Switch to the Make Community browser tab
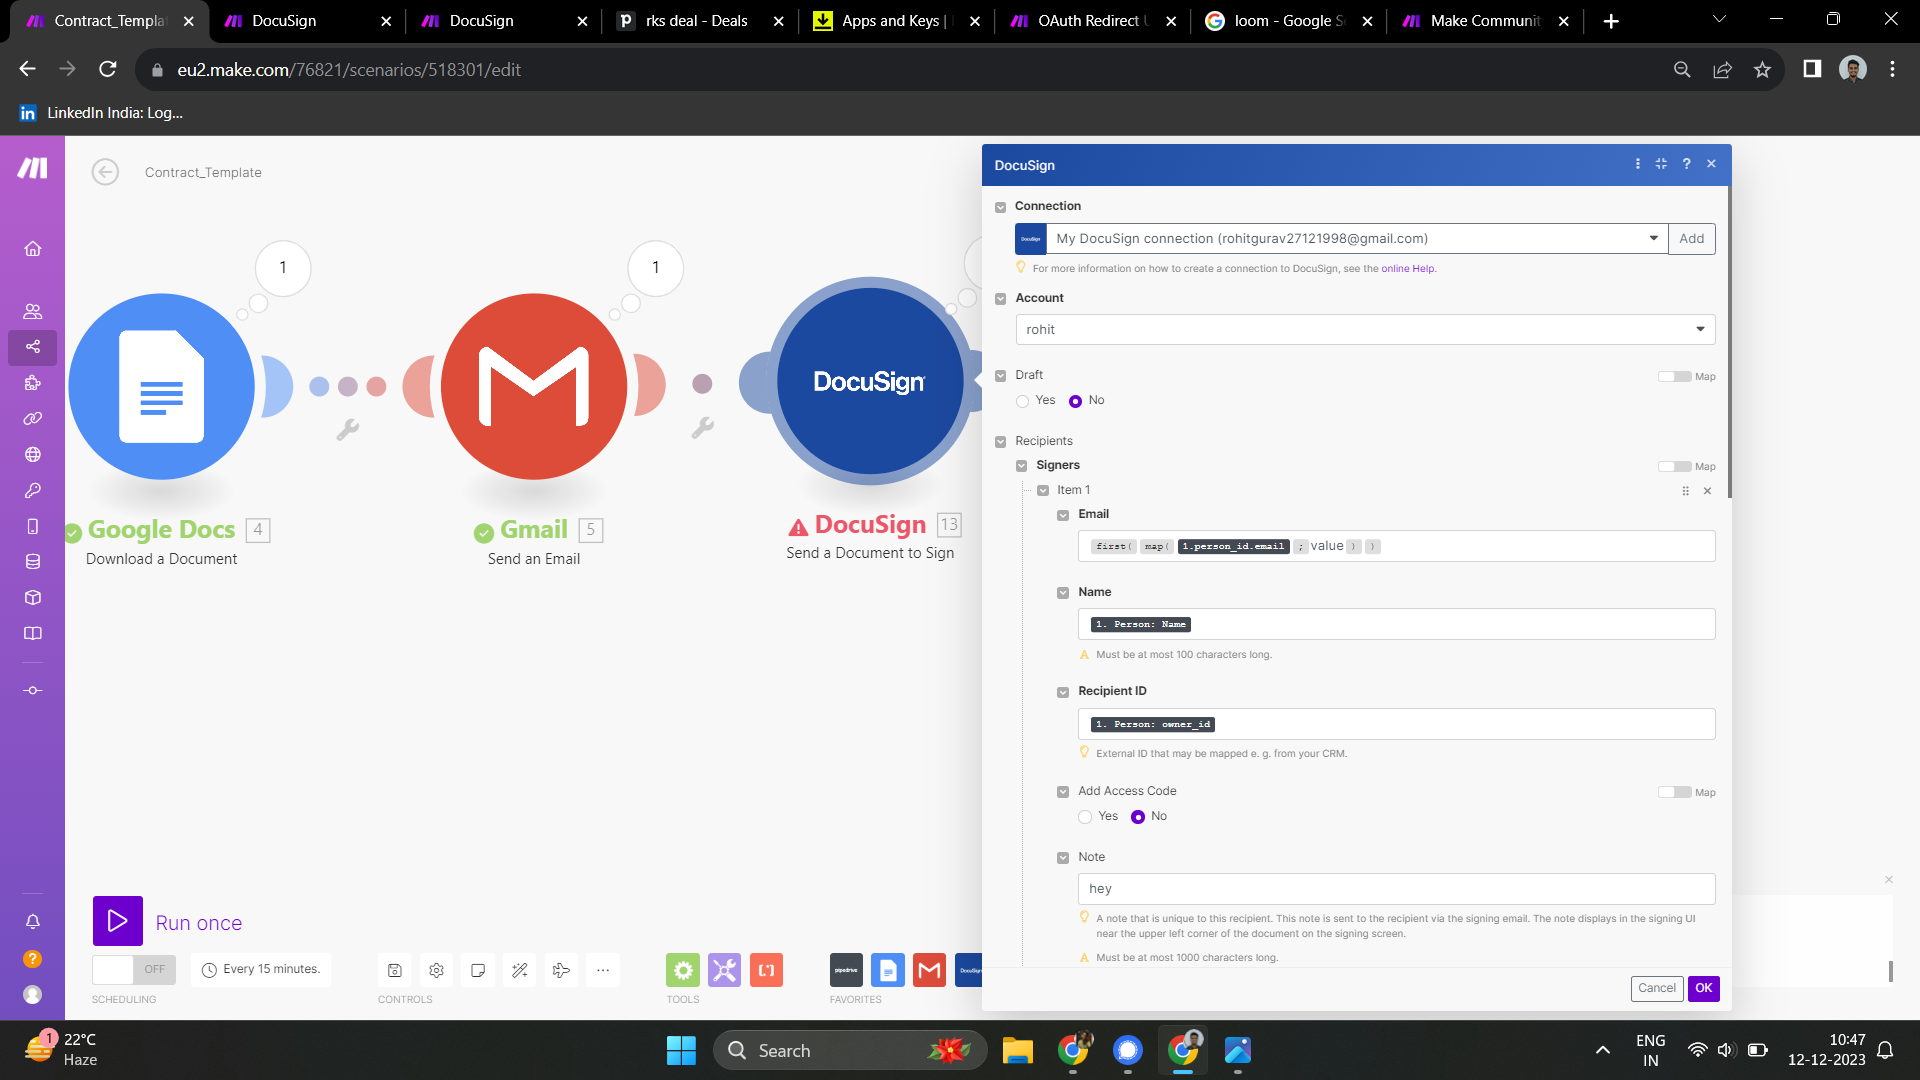1920x1080 pixels. (1485, 21)
